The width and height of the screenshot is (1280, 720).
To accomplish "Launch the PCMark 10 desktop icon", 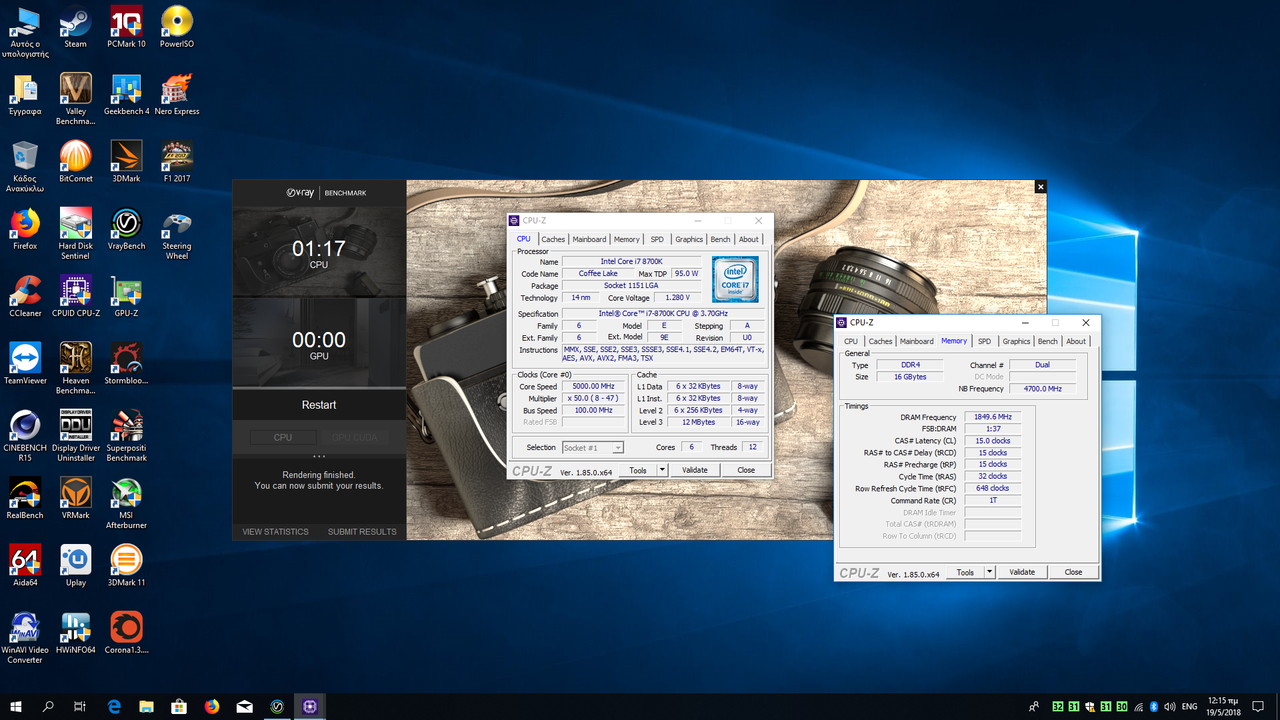I will click(126, 27).
